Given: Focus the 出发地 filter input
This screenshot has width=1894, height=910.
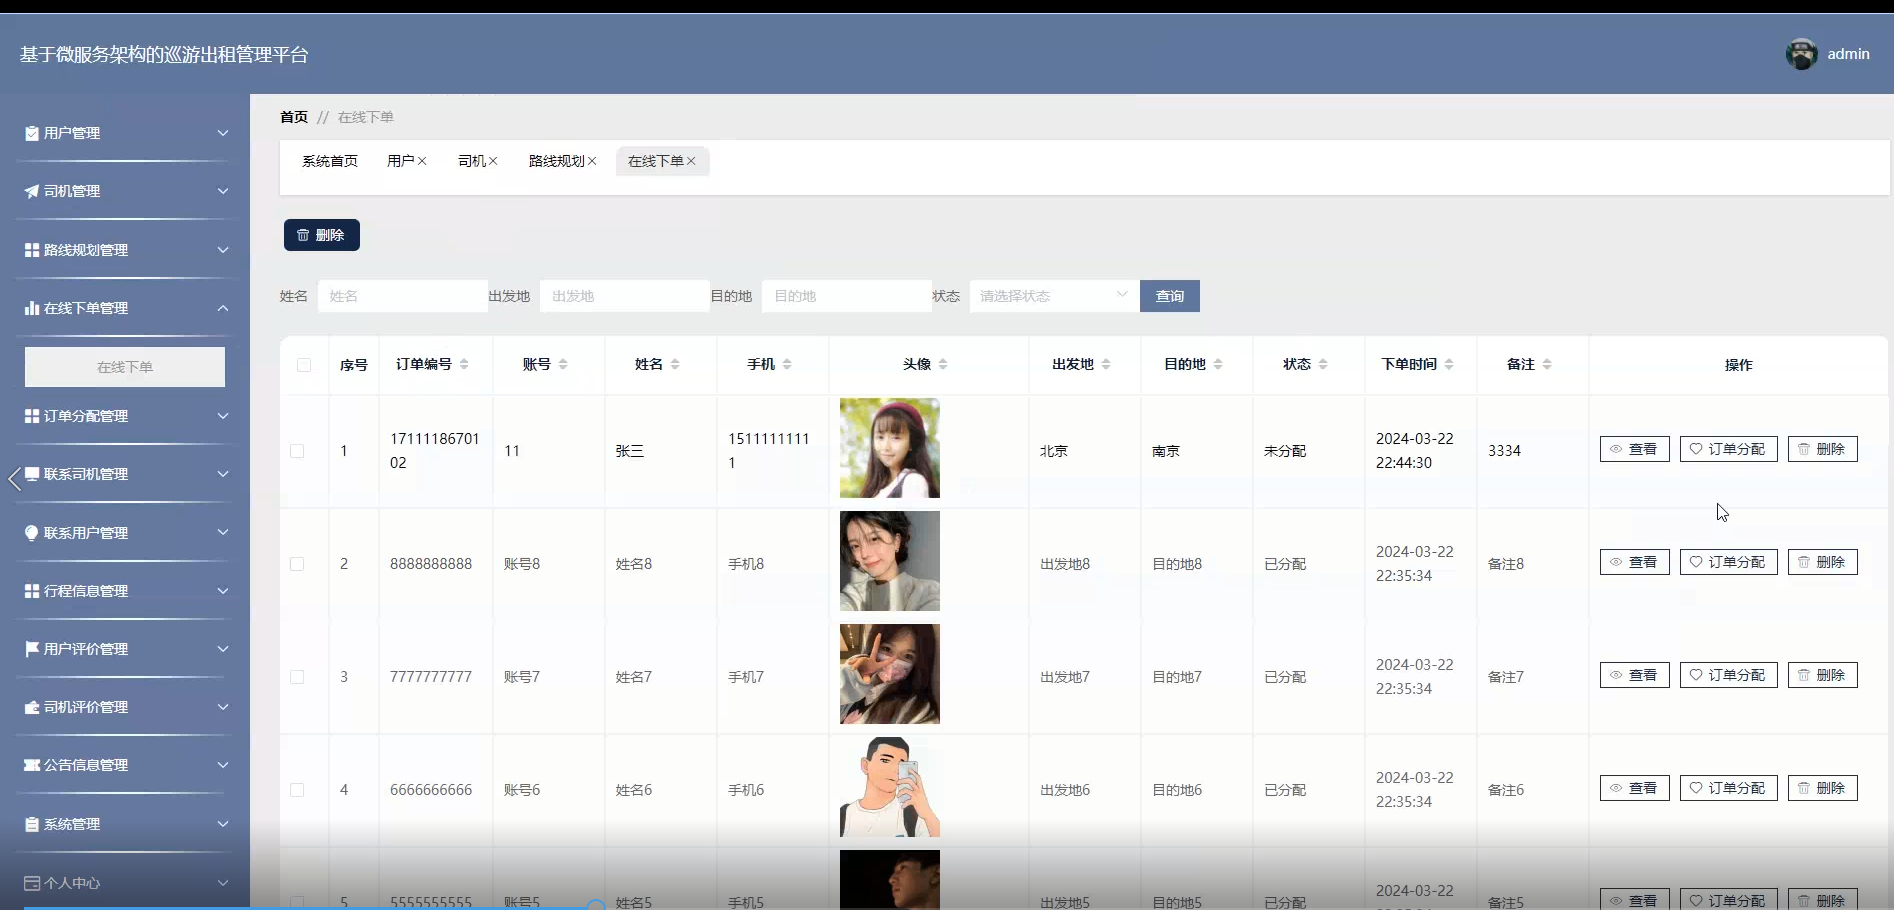Looking at the screenshot, I should click(x=625, y=296).
